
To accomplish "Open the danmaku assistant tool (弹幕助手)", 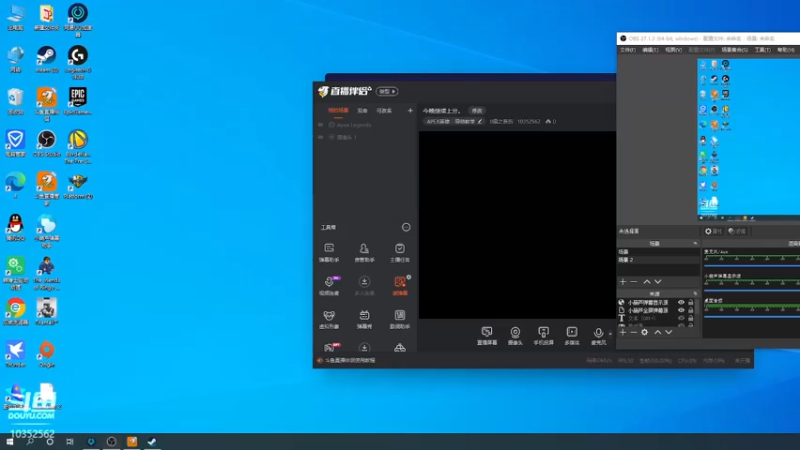I will [329, 253].
